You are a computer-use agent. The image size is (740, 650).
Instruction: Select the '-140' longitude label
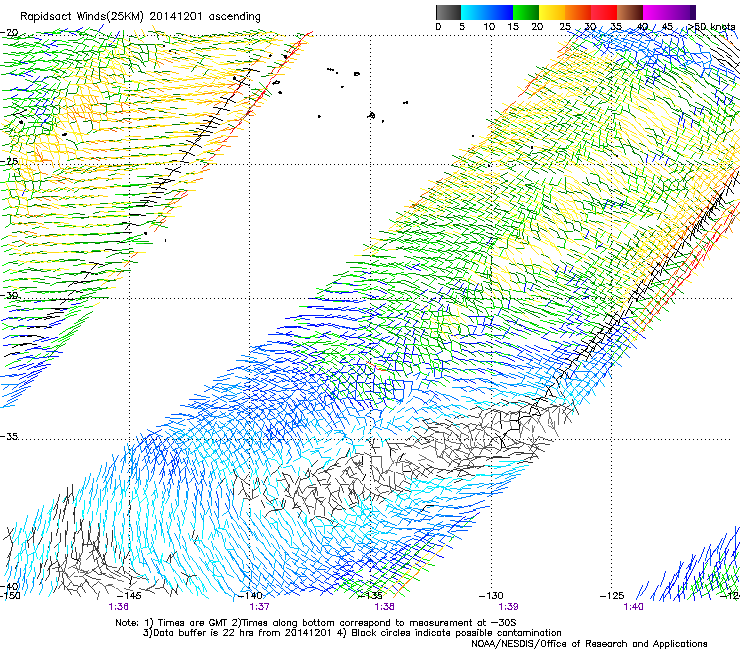pyautogui.click(x=250, y=595)
